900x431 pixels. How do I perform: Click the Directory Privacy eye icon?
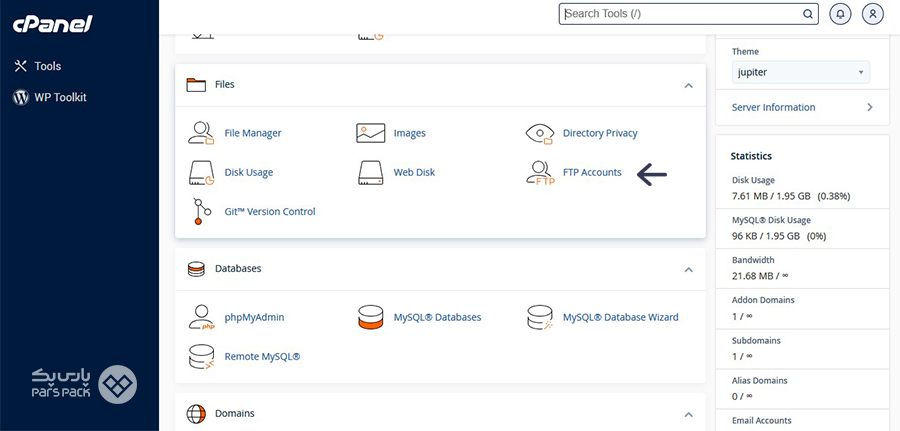540,133
